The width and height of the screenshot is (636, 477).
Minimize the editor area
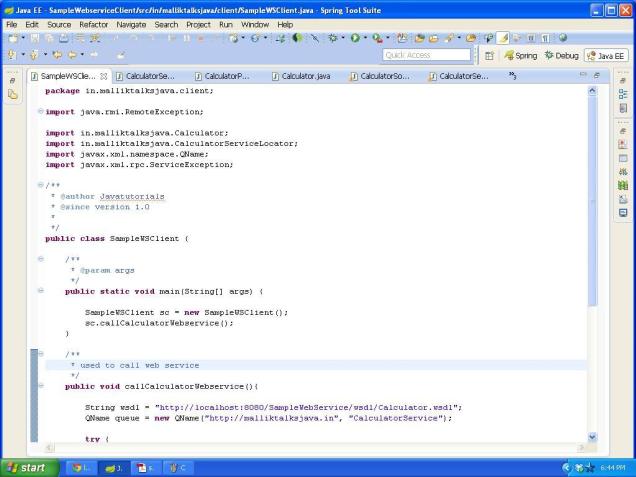coord(584,75)
